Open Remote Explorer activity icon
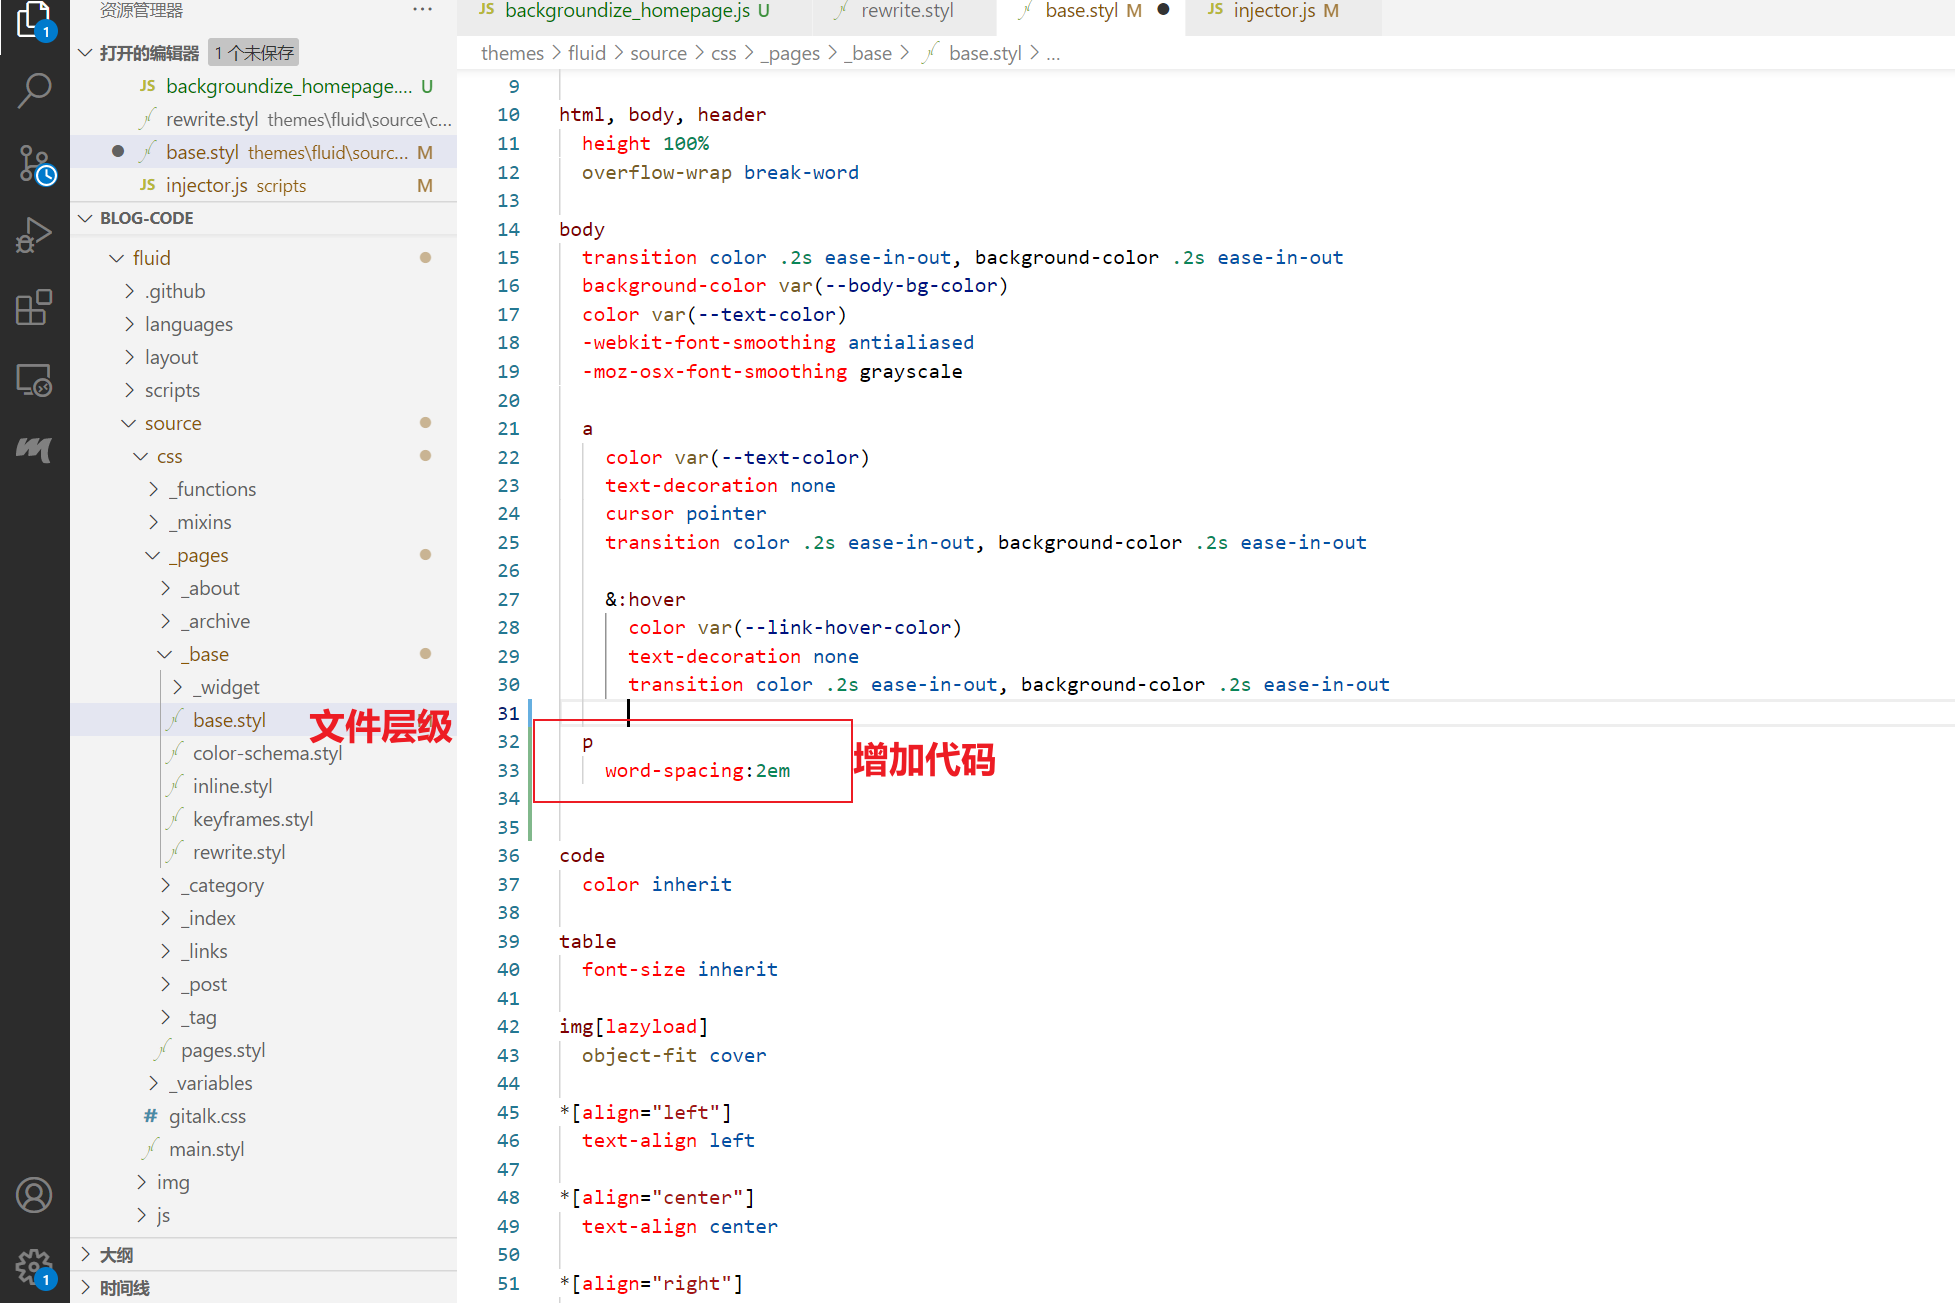1955x1303 pixels. 34,380
